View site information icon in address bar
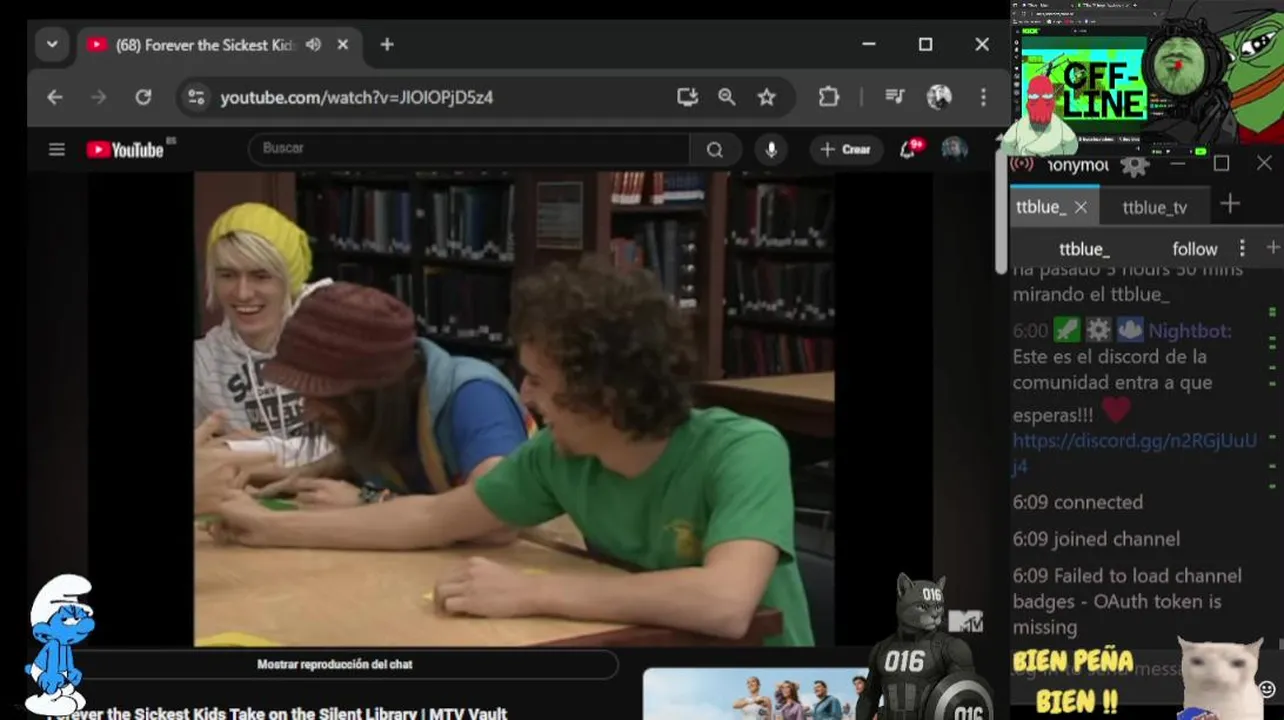This screenshot has width=1284, height=720. [196, 97]
